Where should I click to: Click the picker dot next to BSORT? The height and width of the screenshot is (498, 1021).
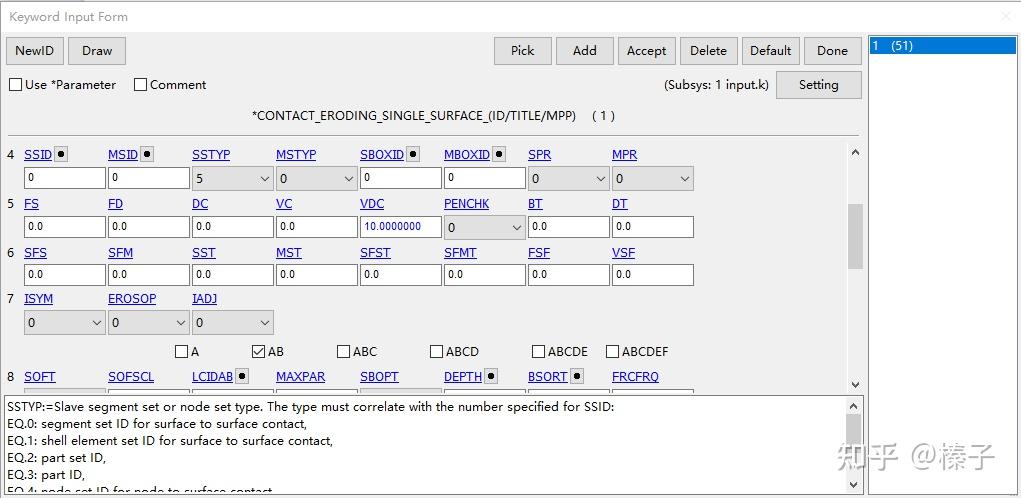(576, 376)
